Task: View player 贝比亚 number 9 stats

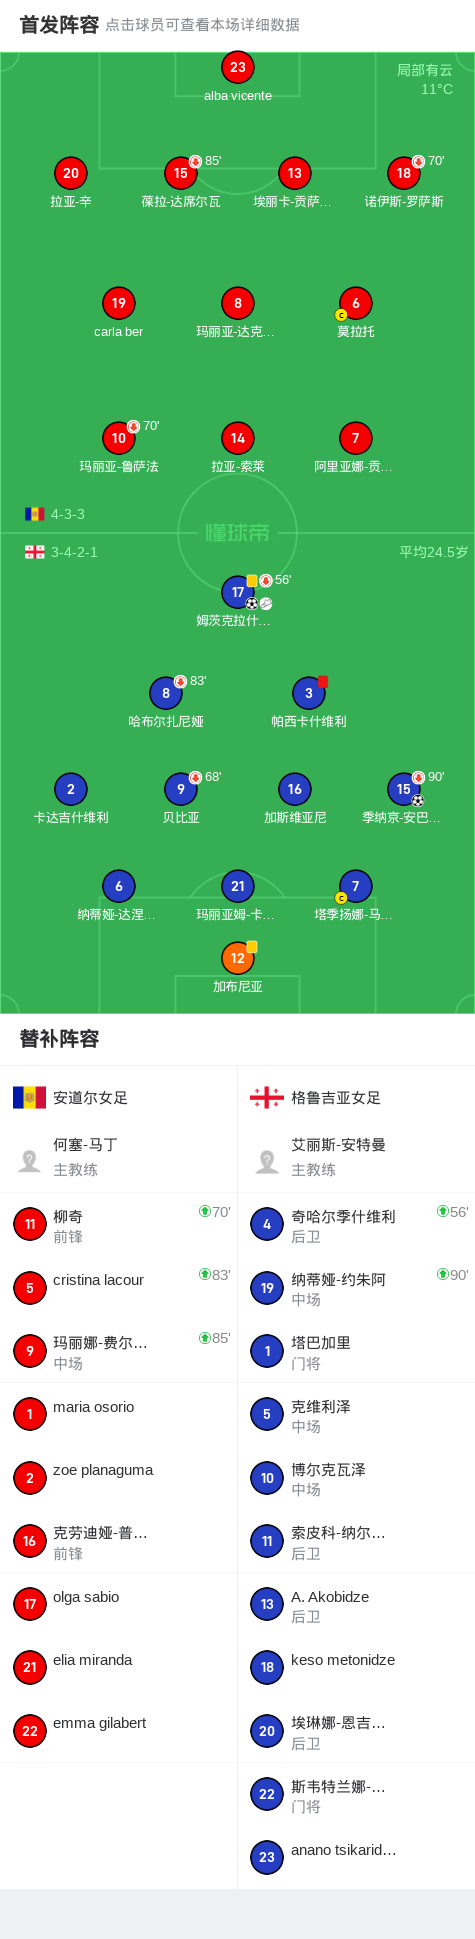Action: tap(181, 789)
